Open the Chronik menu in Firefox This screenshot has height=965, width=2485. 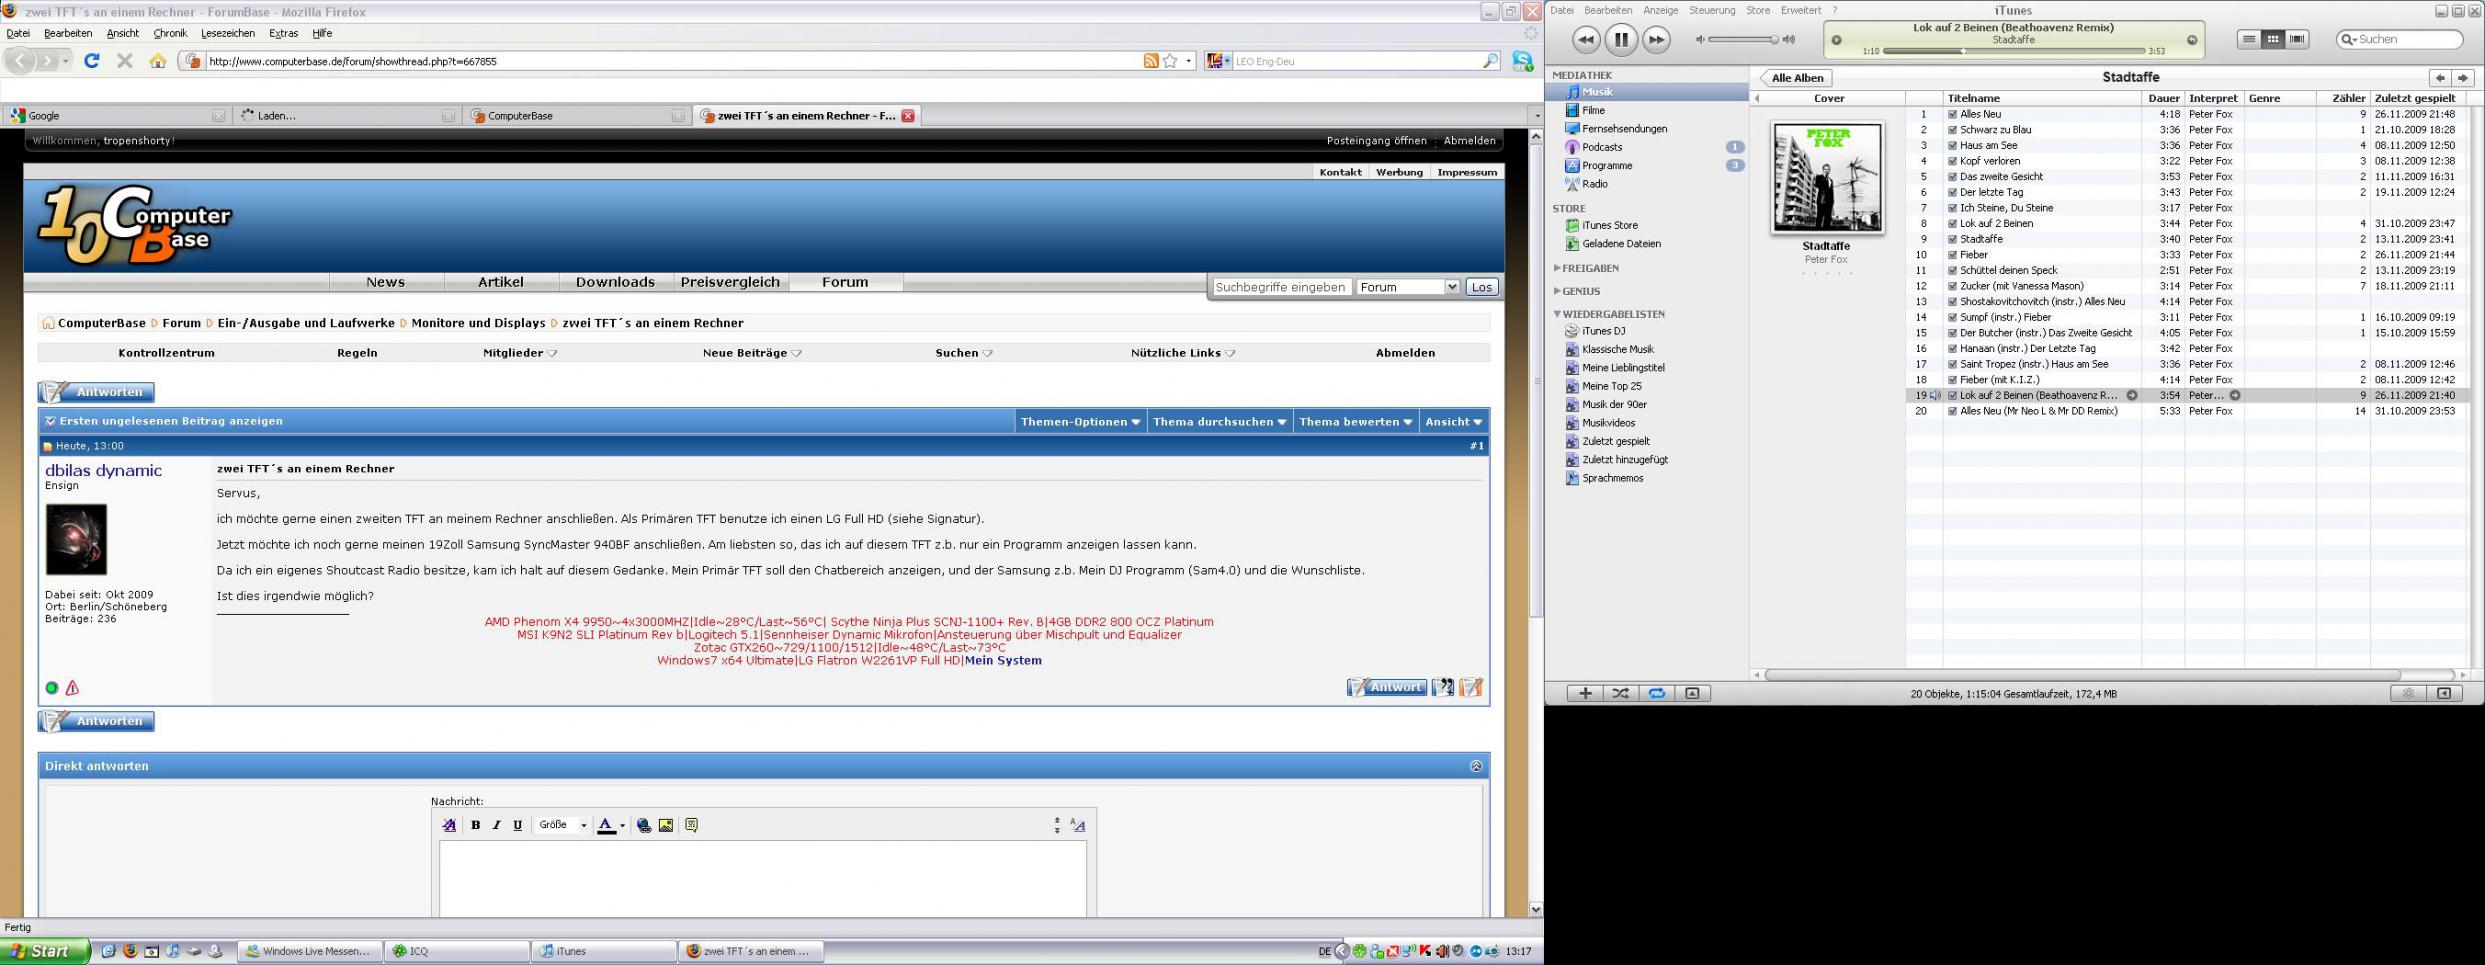point(170,33)
